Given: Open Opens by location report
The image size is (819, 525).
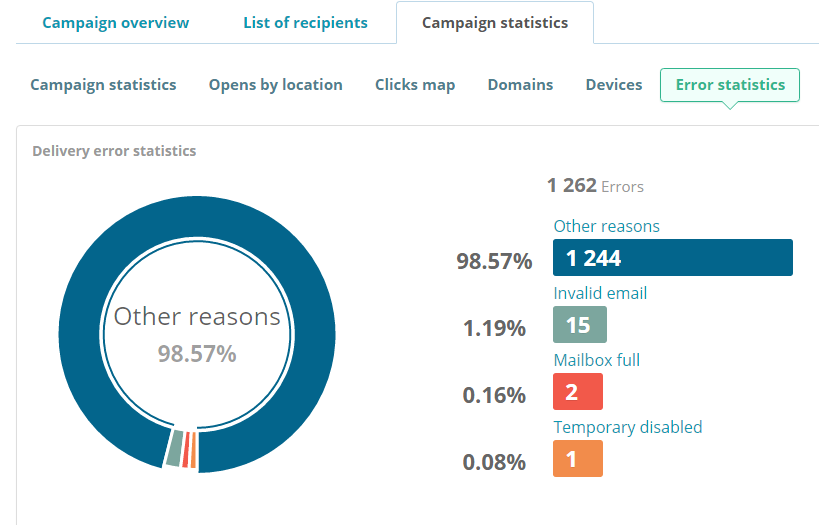Looking at the screenshot, I should [276, 85].
